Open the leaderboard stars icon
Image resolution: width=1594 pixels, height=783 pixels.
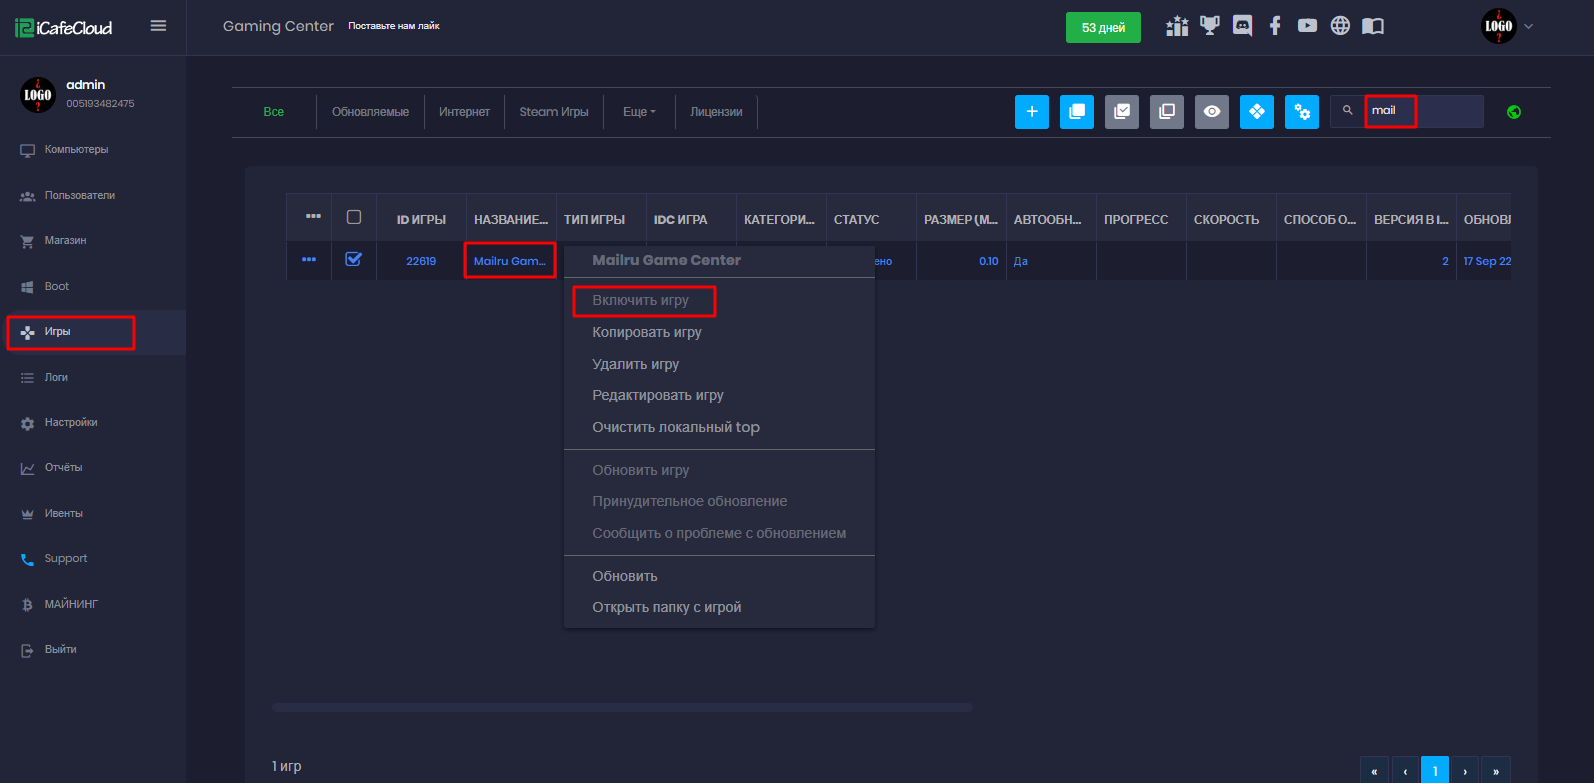[x=1177, y=26]
